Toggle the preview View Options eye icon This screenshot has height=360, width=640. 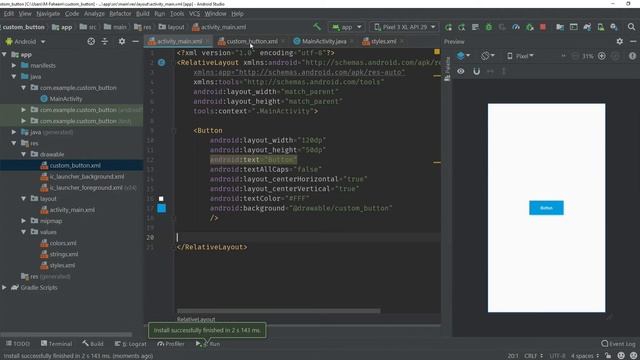coord(460,71)
